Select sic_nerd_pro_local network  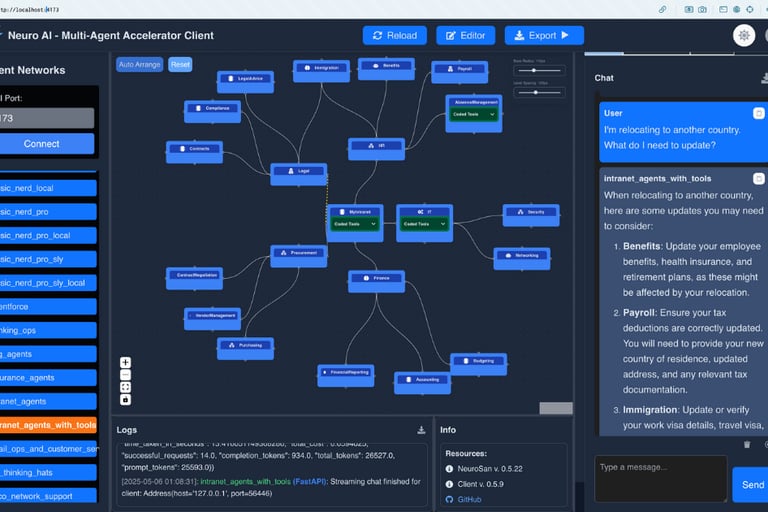pyautogui.click(x=47, y=235)
